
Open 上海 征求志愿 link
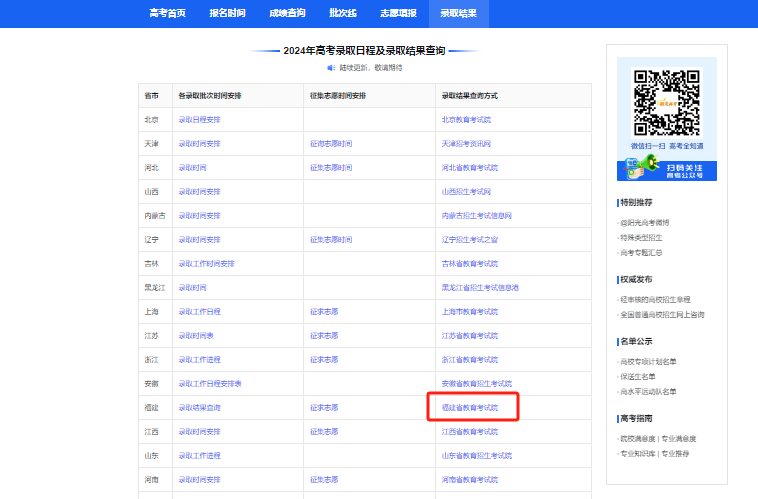(x=324, y=312)
